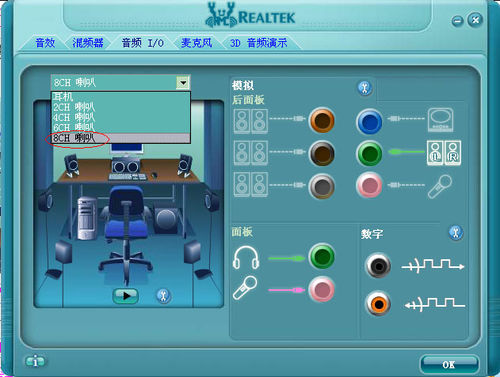
Task: Click the black digital S/PDIF output jack
Action: [x=378, y=266]
